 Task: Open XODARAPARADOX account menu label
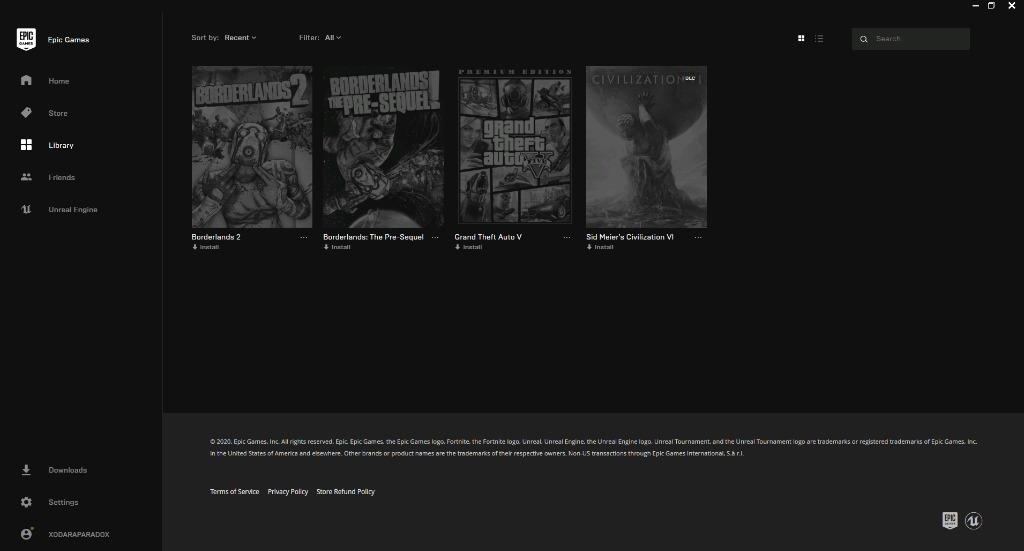(79, 534)
